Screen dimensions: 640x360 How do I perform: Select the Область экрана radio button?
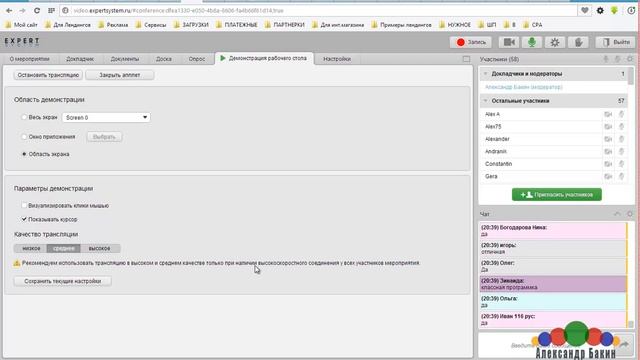pos(24,154)
